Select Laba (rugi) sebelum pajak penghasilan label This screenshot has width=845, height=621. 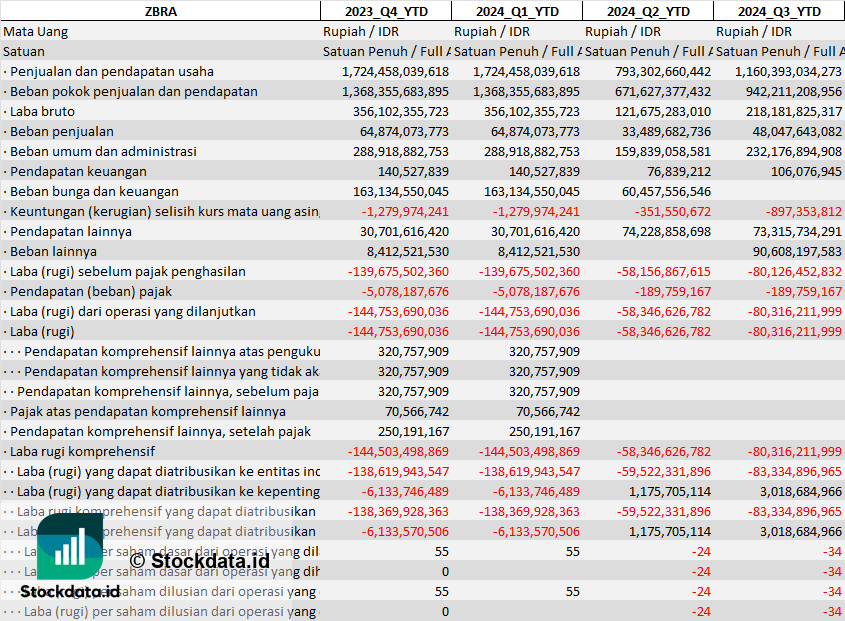[x=128, y=271]
